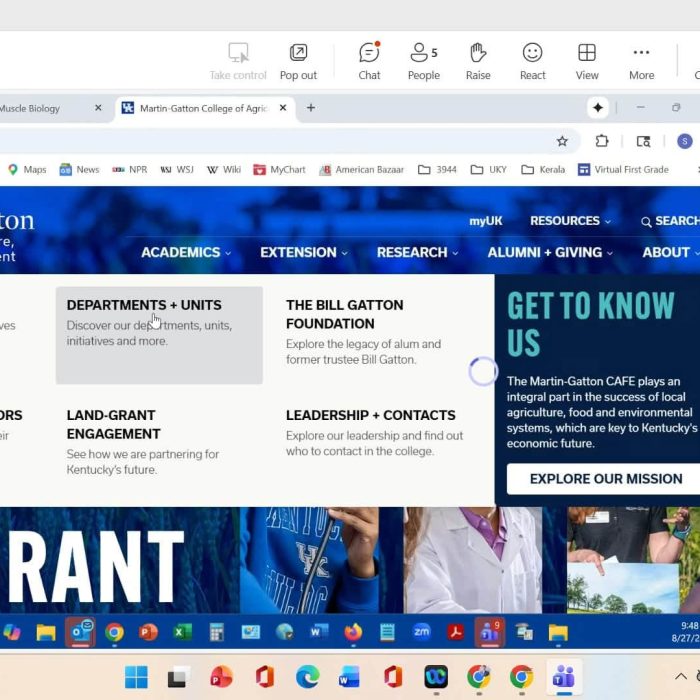Expand the Kerala bookmarks folder

[543, 170]
